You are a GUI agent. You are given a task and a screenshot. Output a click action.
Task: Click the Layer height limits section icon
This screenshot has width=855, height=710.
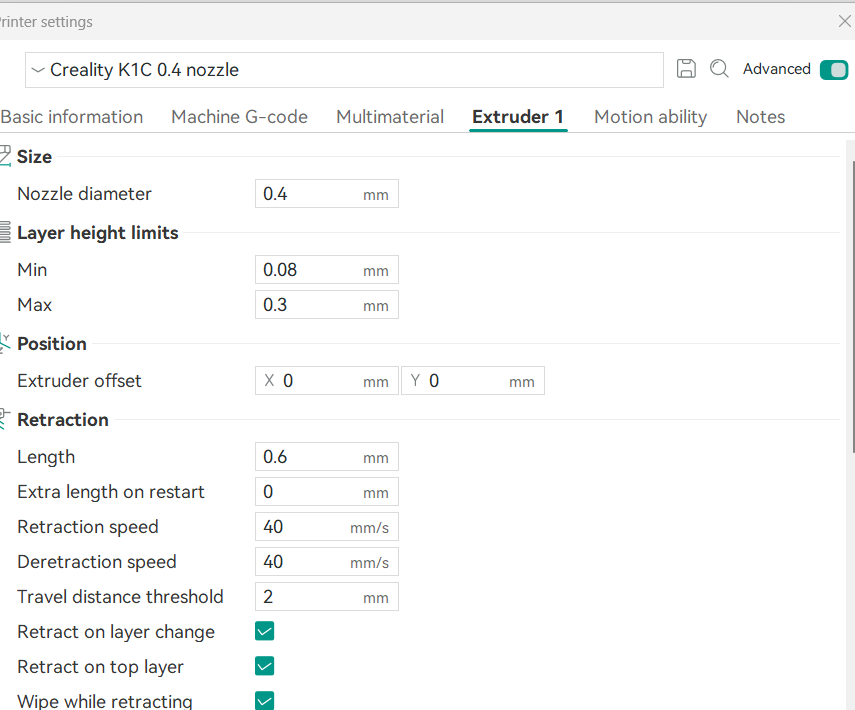(5, 232)
